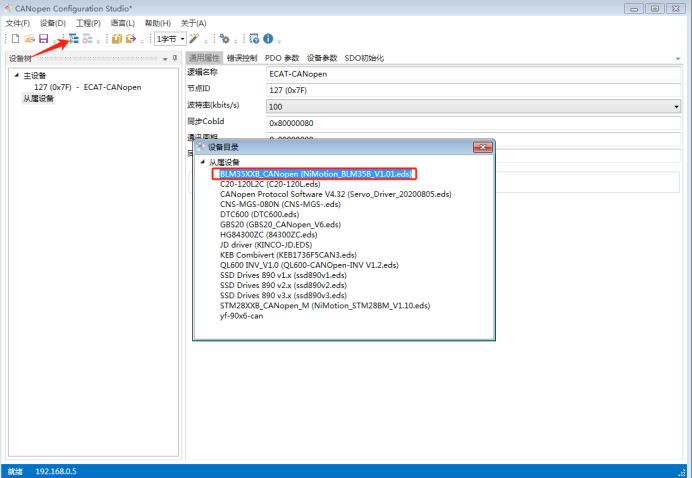Open the 语言(L) menu
The image size is (692, 478).
click(x=122, y=23)
